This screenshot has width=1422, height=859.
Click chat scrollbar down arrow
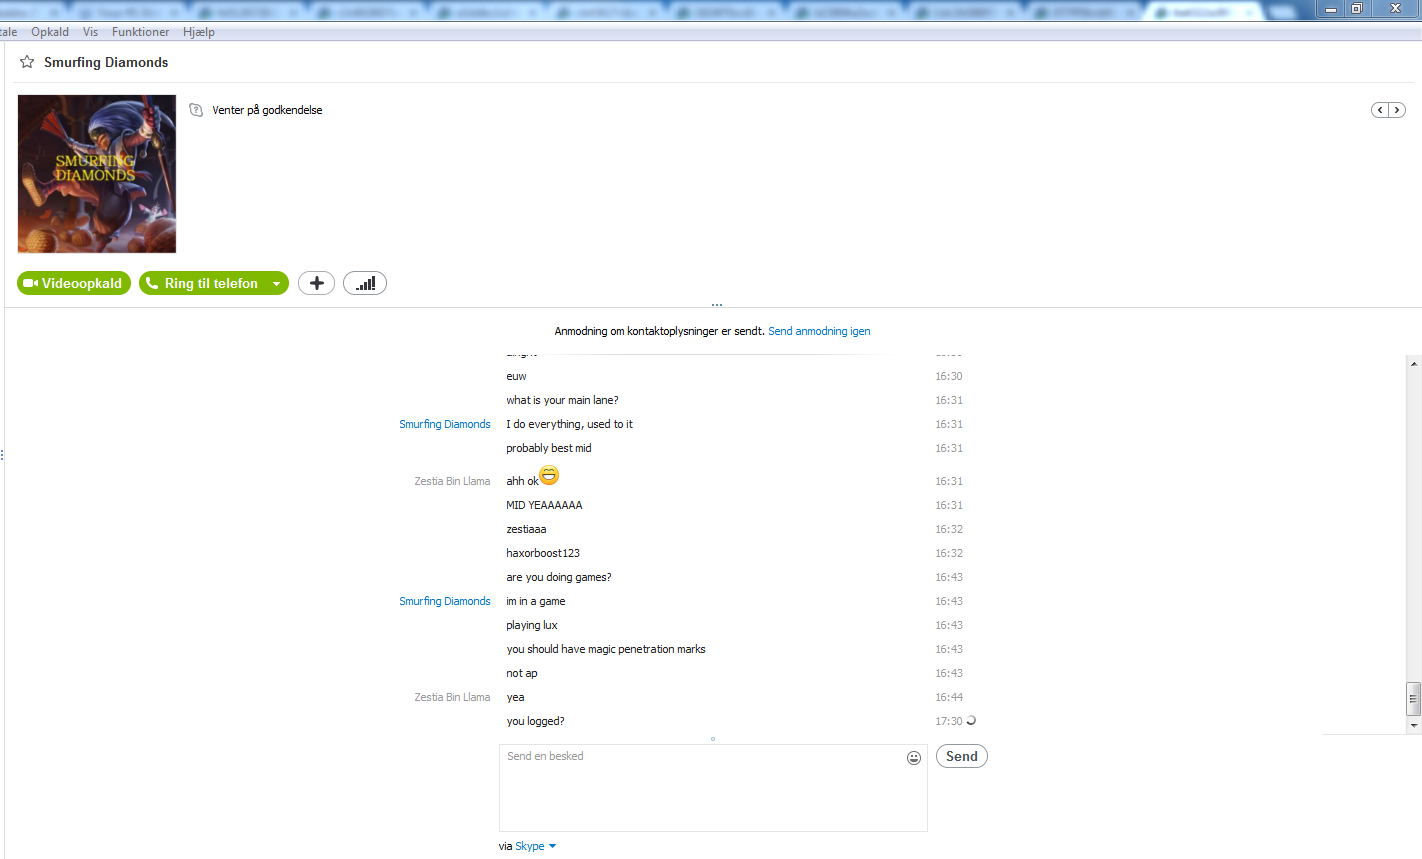1414,725
